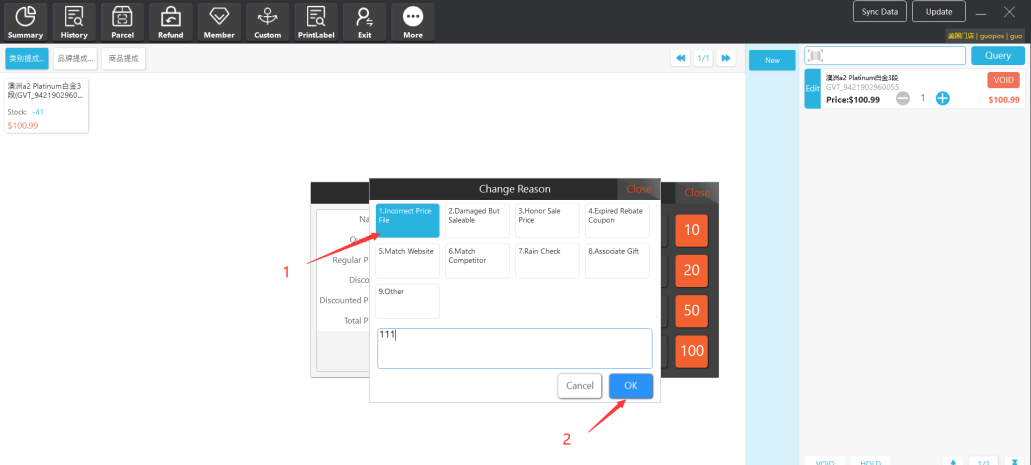Choose the '6.Match Competitor' reason

click(478, 260)
